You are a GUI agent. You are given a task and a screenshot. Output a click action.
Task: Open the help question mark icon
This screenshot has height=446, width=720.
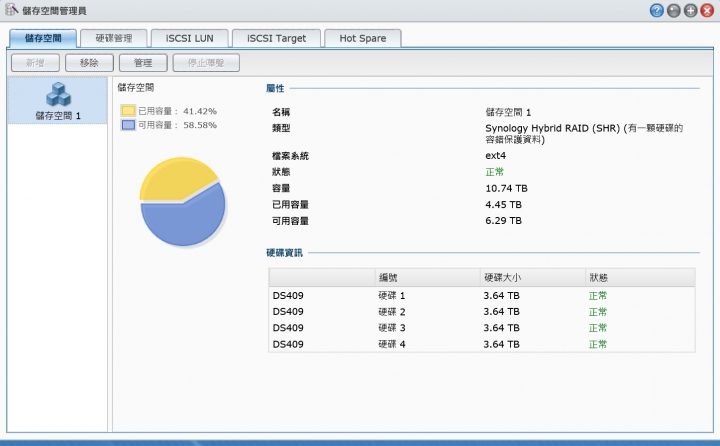point(657,11)
